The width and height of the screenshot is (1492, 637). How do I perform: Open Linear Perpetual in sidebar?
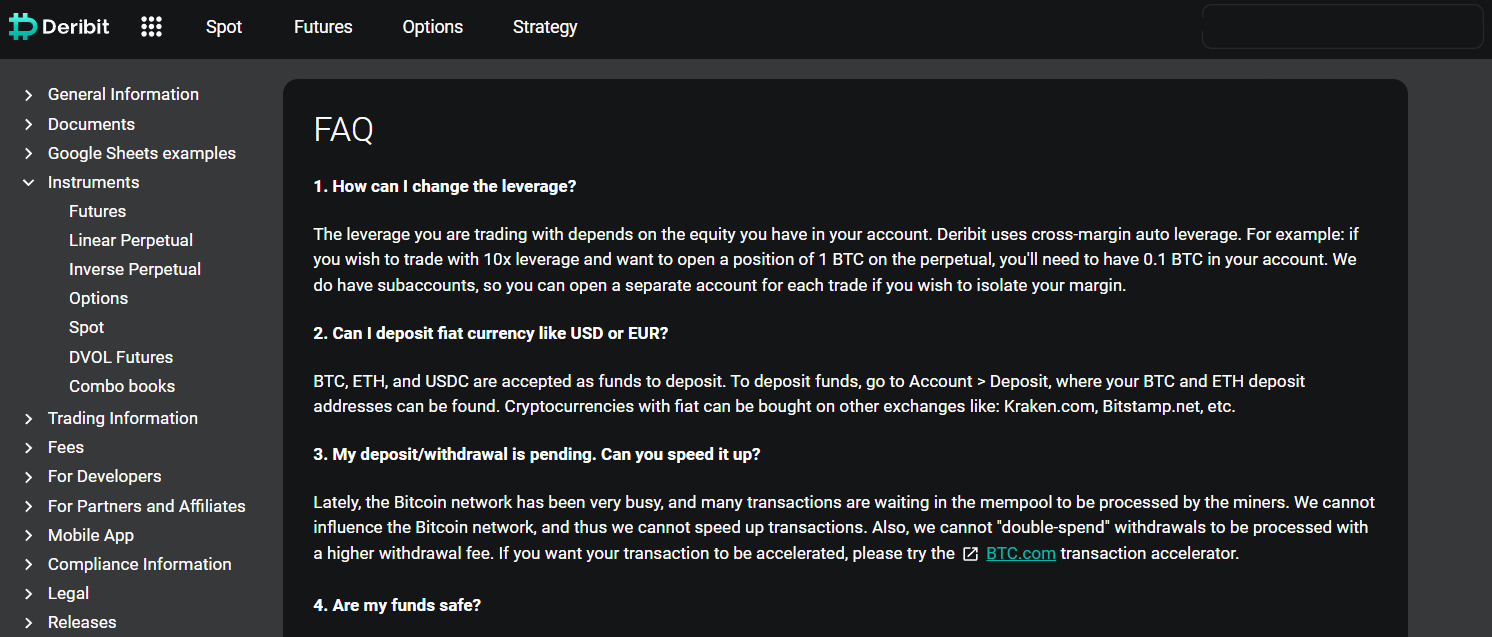click(x=131, y=240)
